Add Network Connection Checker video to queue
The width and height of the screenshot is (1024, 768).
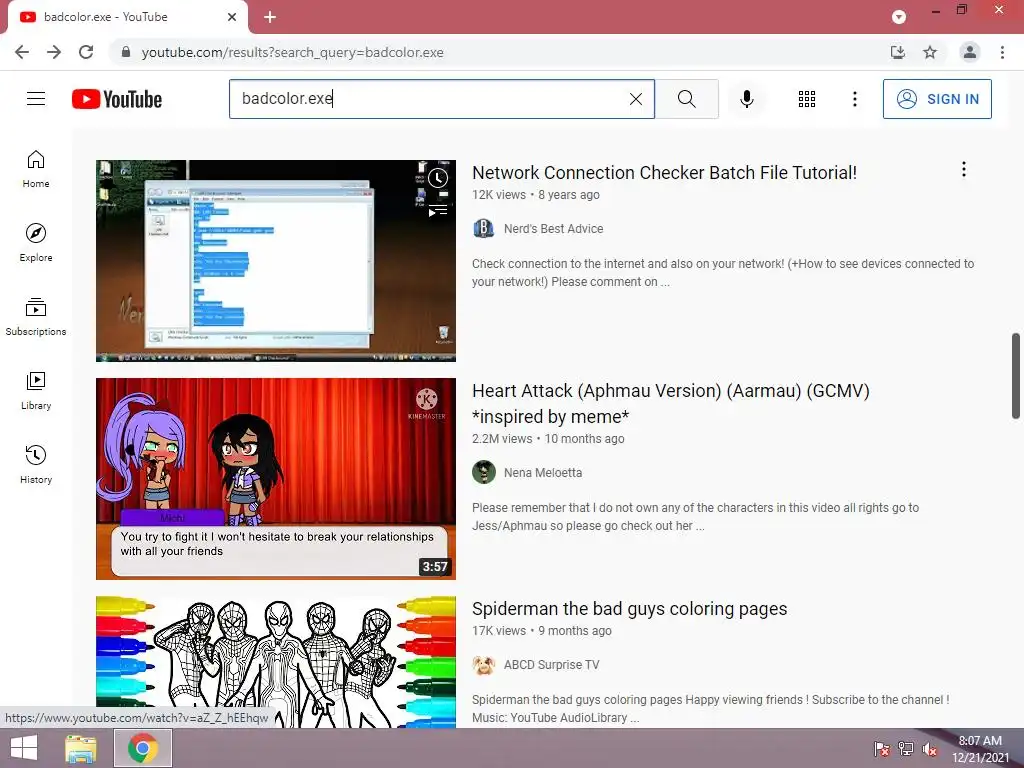pos(438,210)
